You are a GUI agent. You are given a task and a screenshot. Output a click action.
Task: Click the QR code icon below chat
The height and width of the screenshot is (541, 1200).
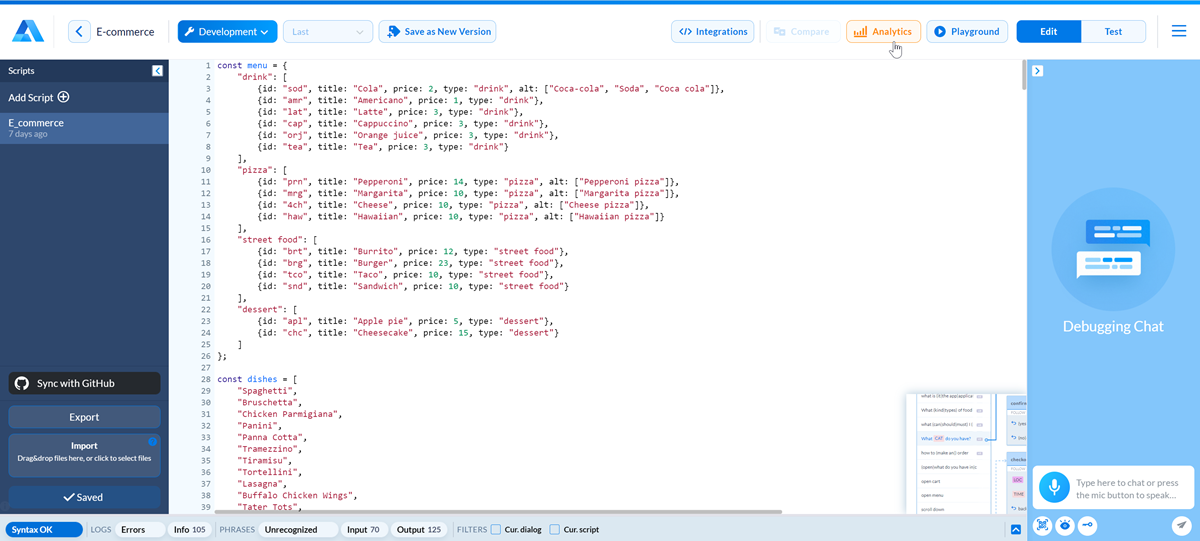pos(1043,525)
